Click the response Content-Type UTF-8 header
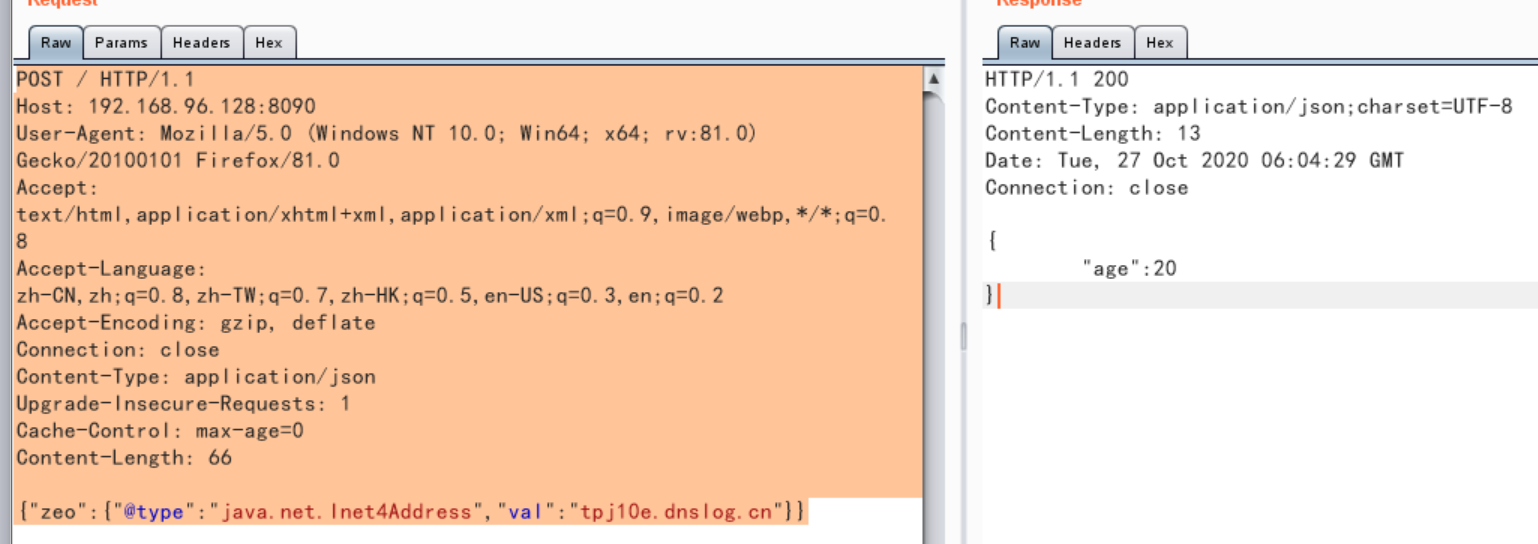The width and height of the screenshot is (1538, 544). tap(1249, 106)
